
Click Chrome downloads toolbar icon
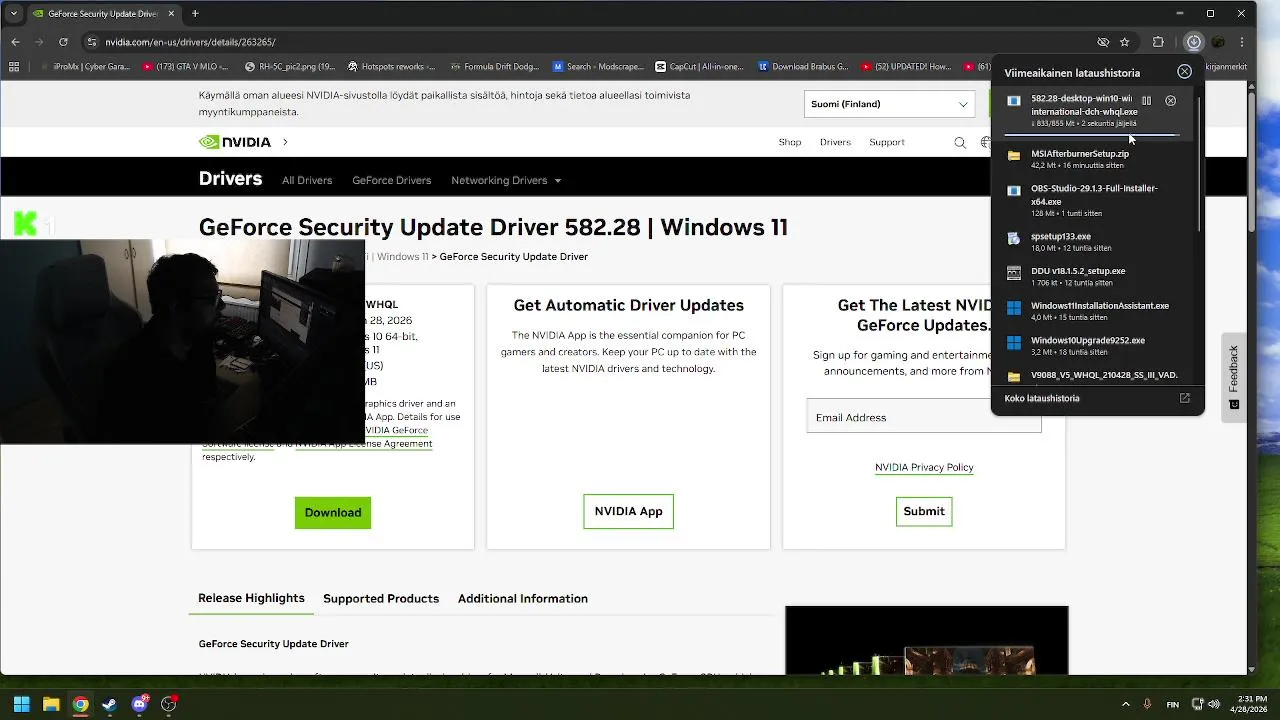1193,42
